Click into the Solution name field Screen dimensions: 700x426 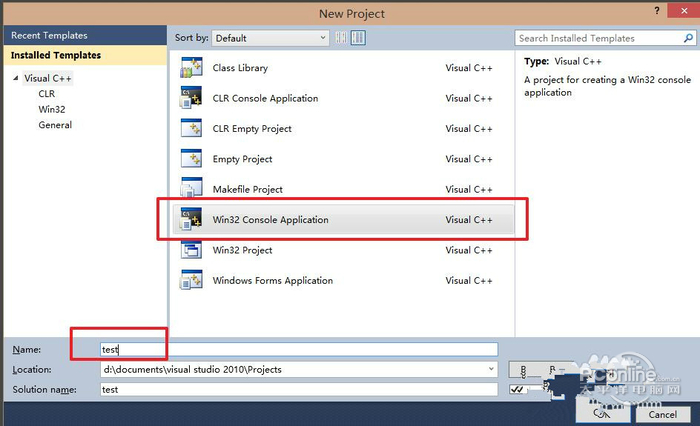pyautogui.click(x=299, y=389)
